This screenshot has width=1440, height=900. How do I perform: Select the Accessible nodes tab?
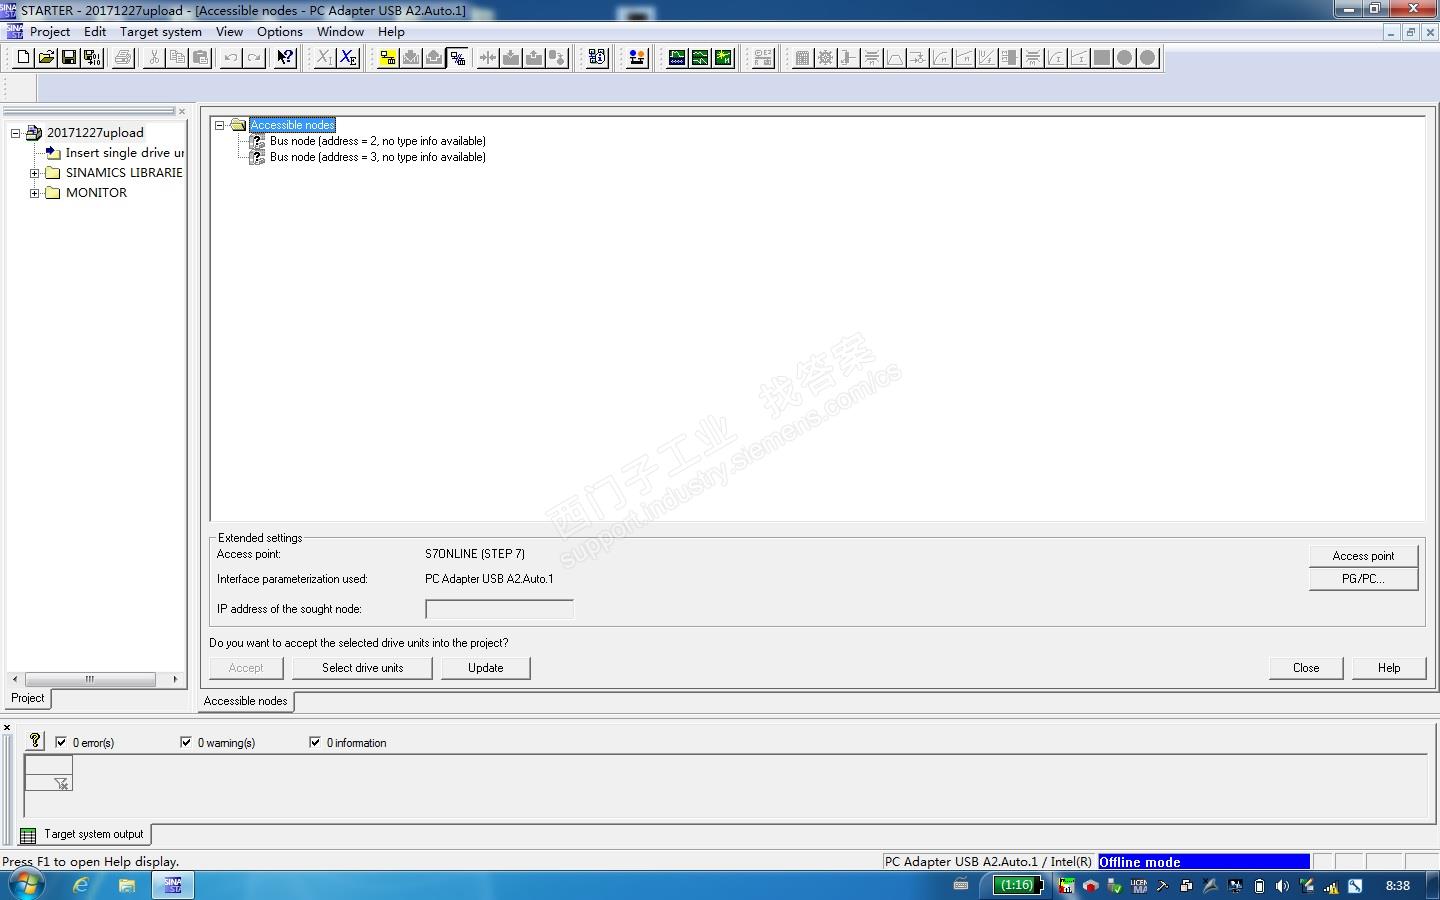[x=246, y=701]
